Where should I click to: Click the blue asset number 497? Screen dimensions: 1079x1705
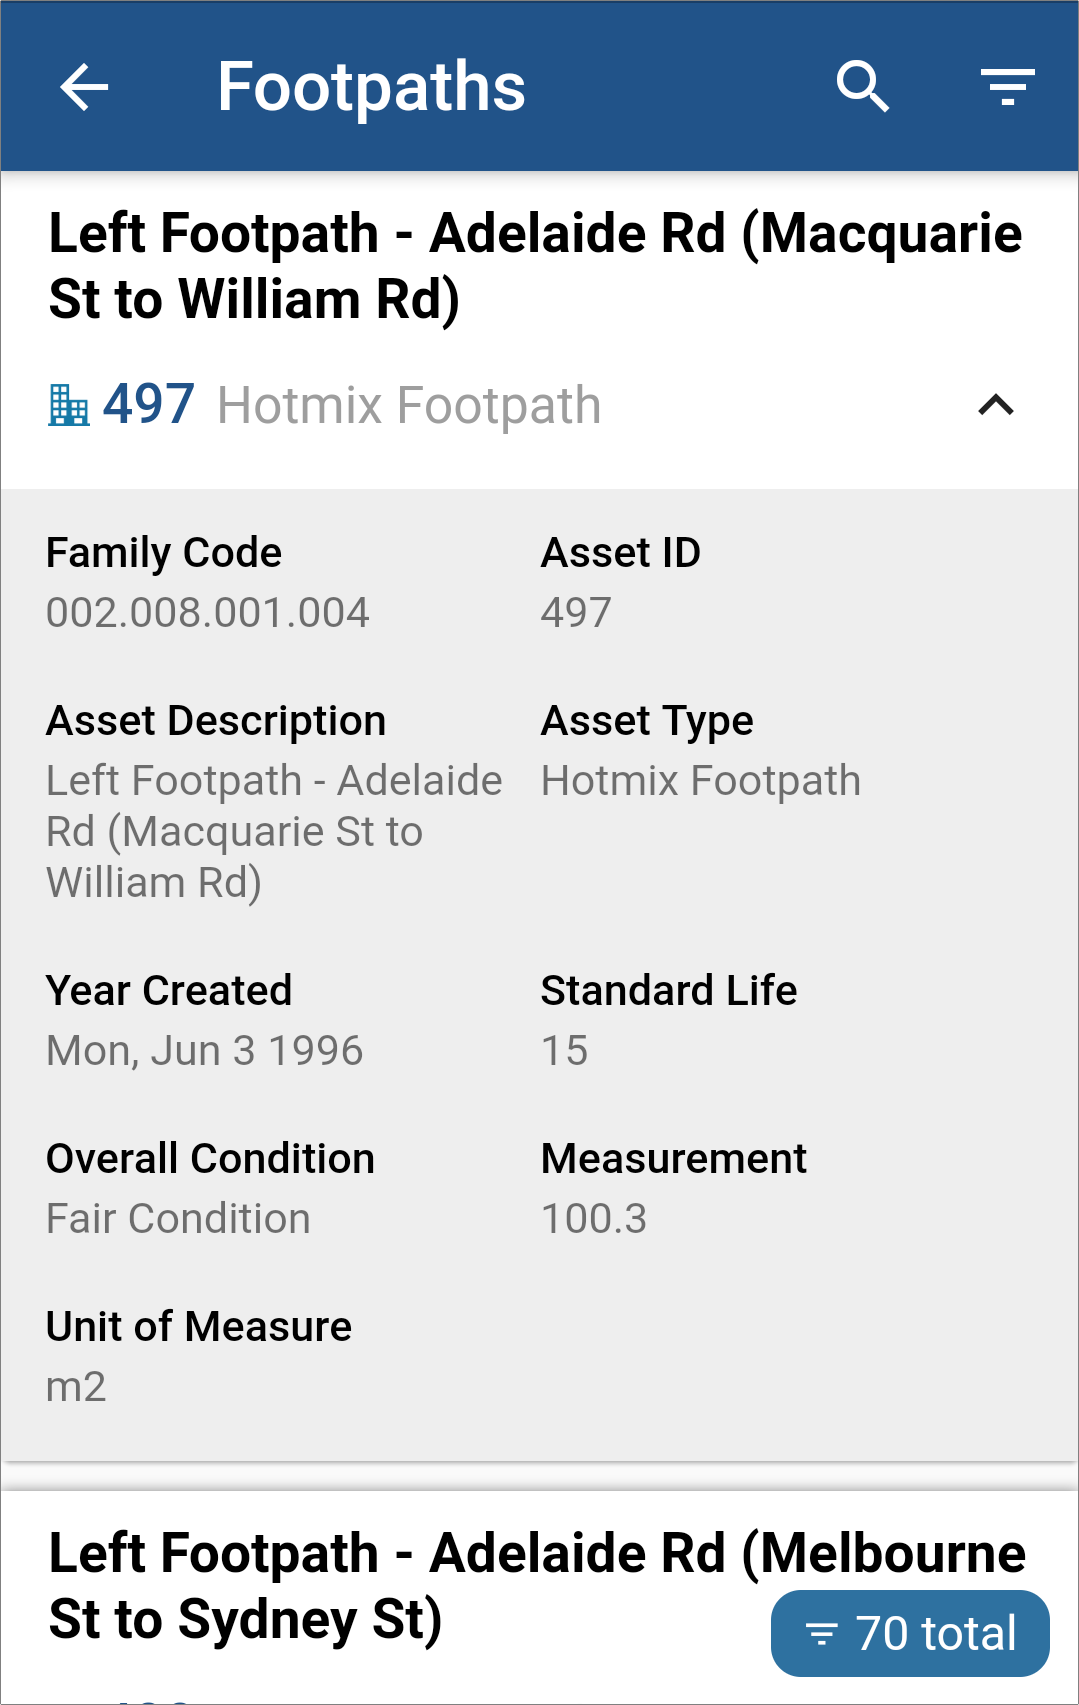pyautogui.click(x=149, y=404)
